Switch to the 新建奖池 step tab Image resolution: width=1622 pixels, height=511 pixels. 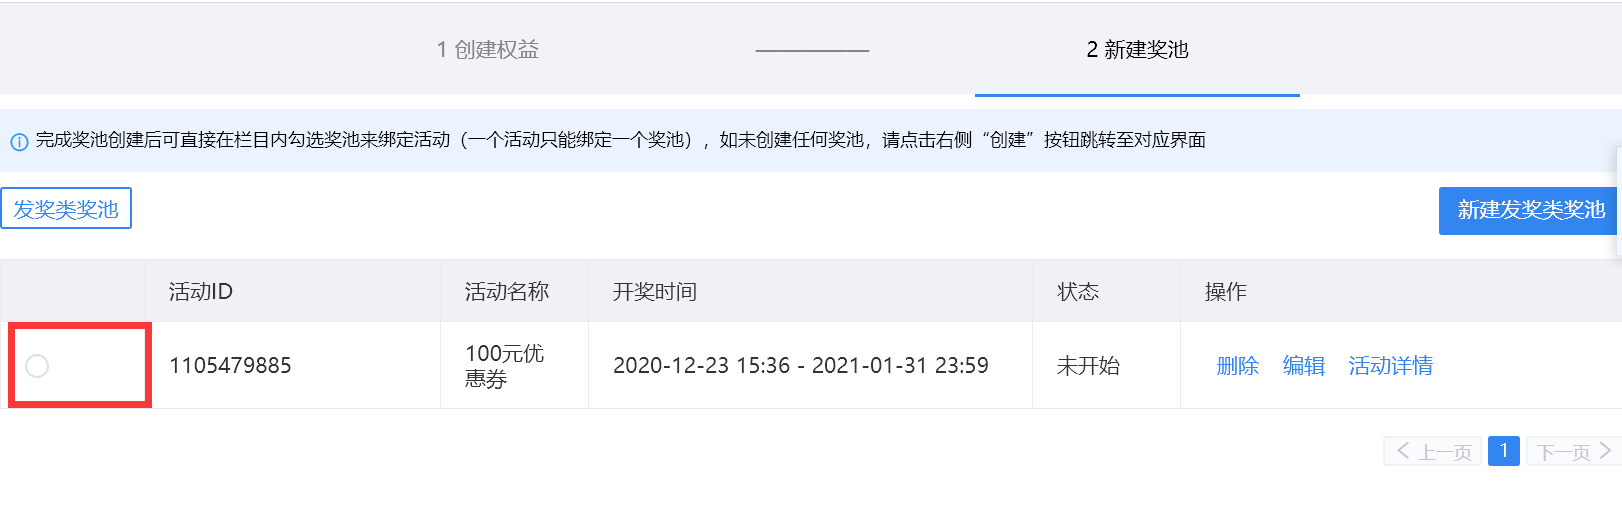click(x=1137, y=49)
